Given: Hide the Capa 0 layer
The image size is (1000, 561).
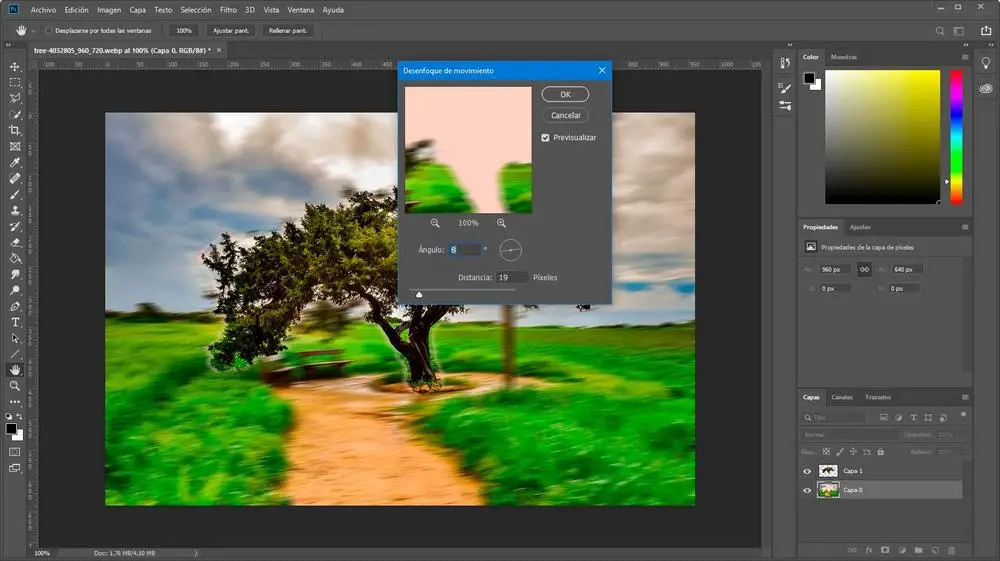Looking at the screenshot, I should point(807,490).
